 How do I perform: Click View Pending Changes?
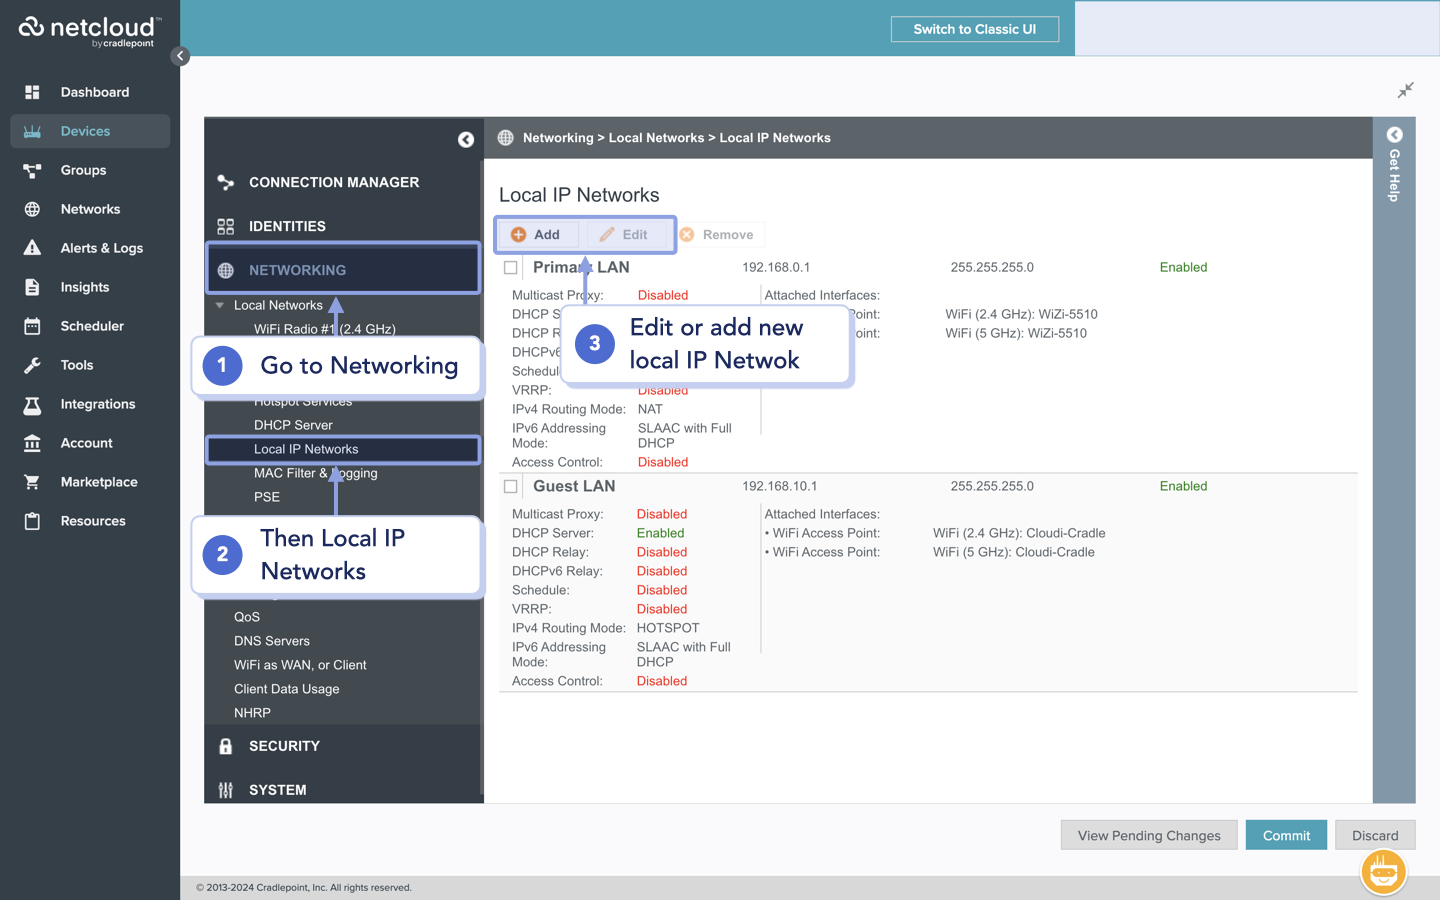tap(1148, 834)
